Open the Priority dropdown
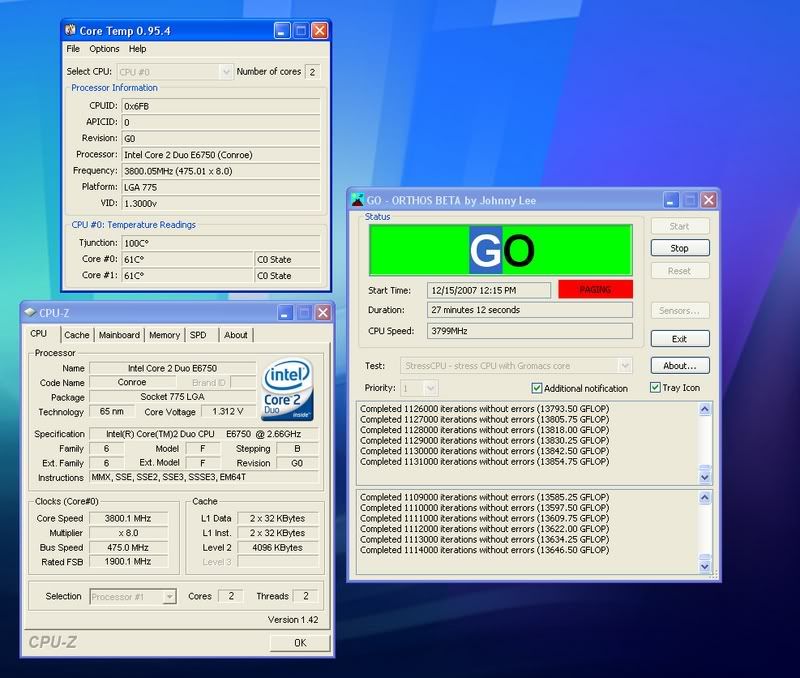This screenshot has height=678, width=800. (x=431, y=388)
